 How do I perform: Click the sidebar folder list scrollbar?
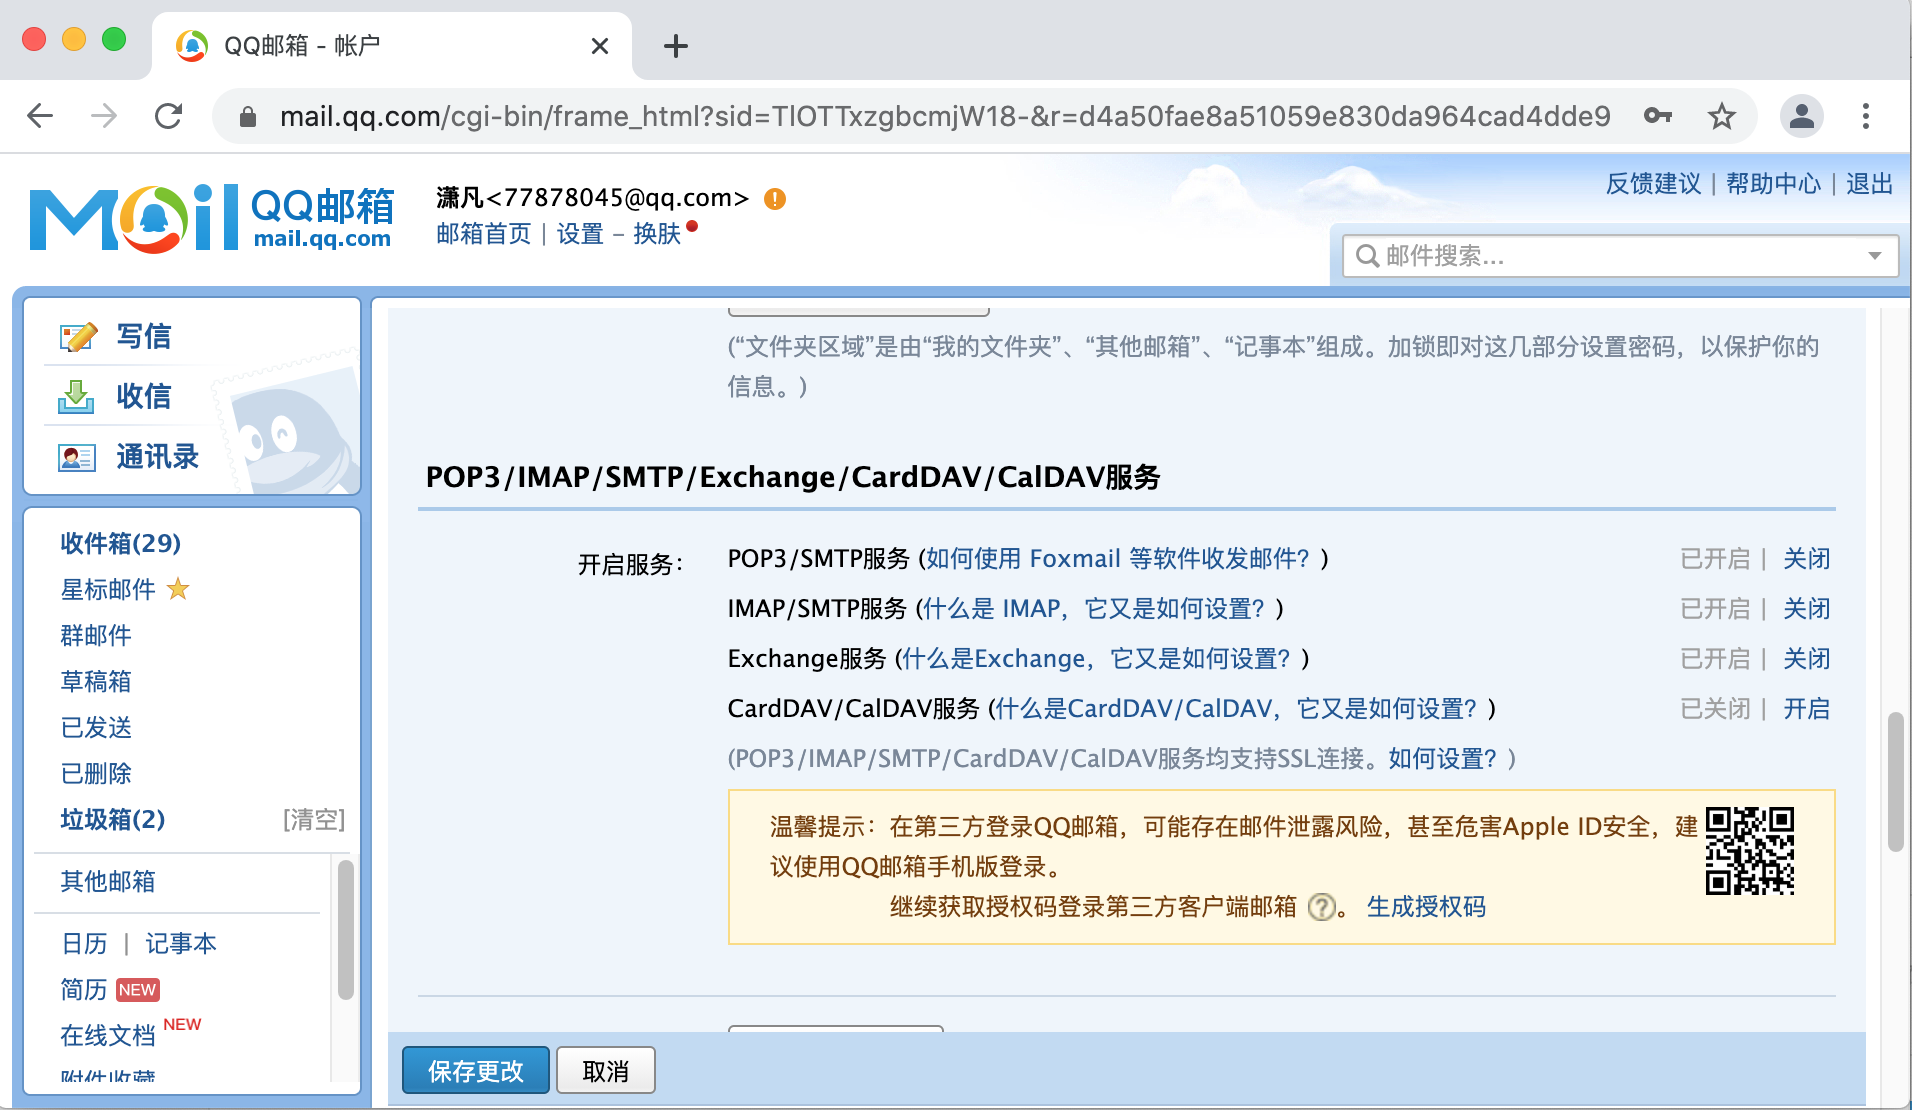click(345, 930)
